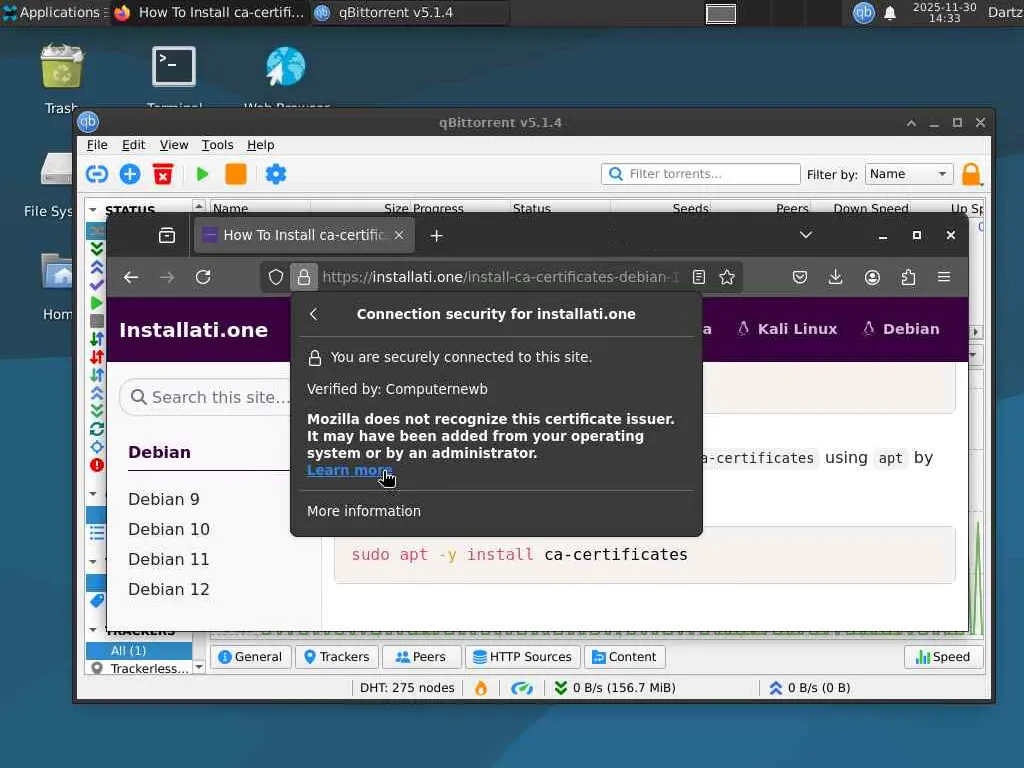Open the Debian 11 sidebar link

coord(168,560)
